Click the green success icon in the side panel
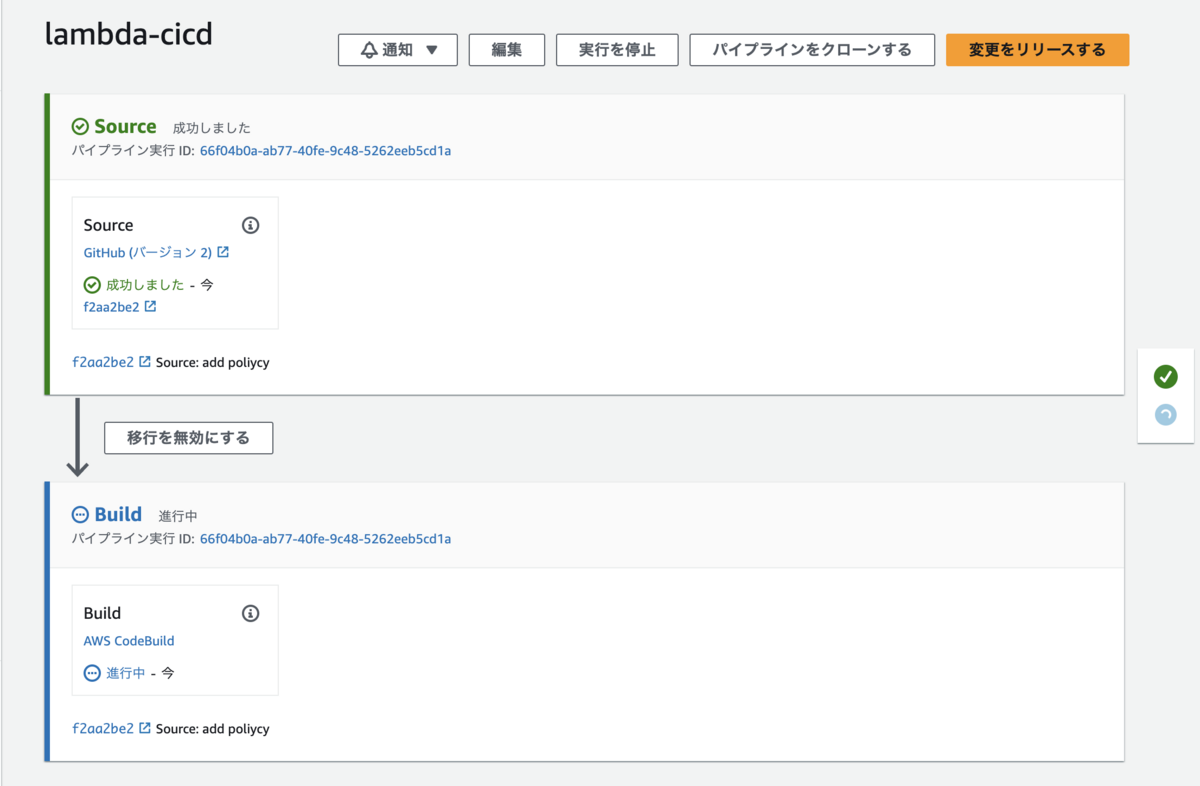The height and width of the screenshot is (786, 1200). point(1165,377)
